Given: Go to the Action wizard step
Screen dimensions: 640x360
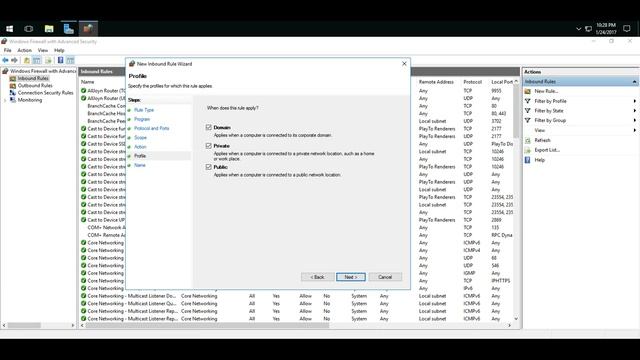Looking at the screenshot, I should (x=140, y=147).
